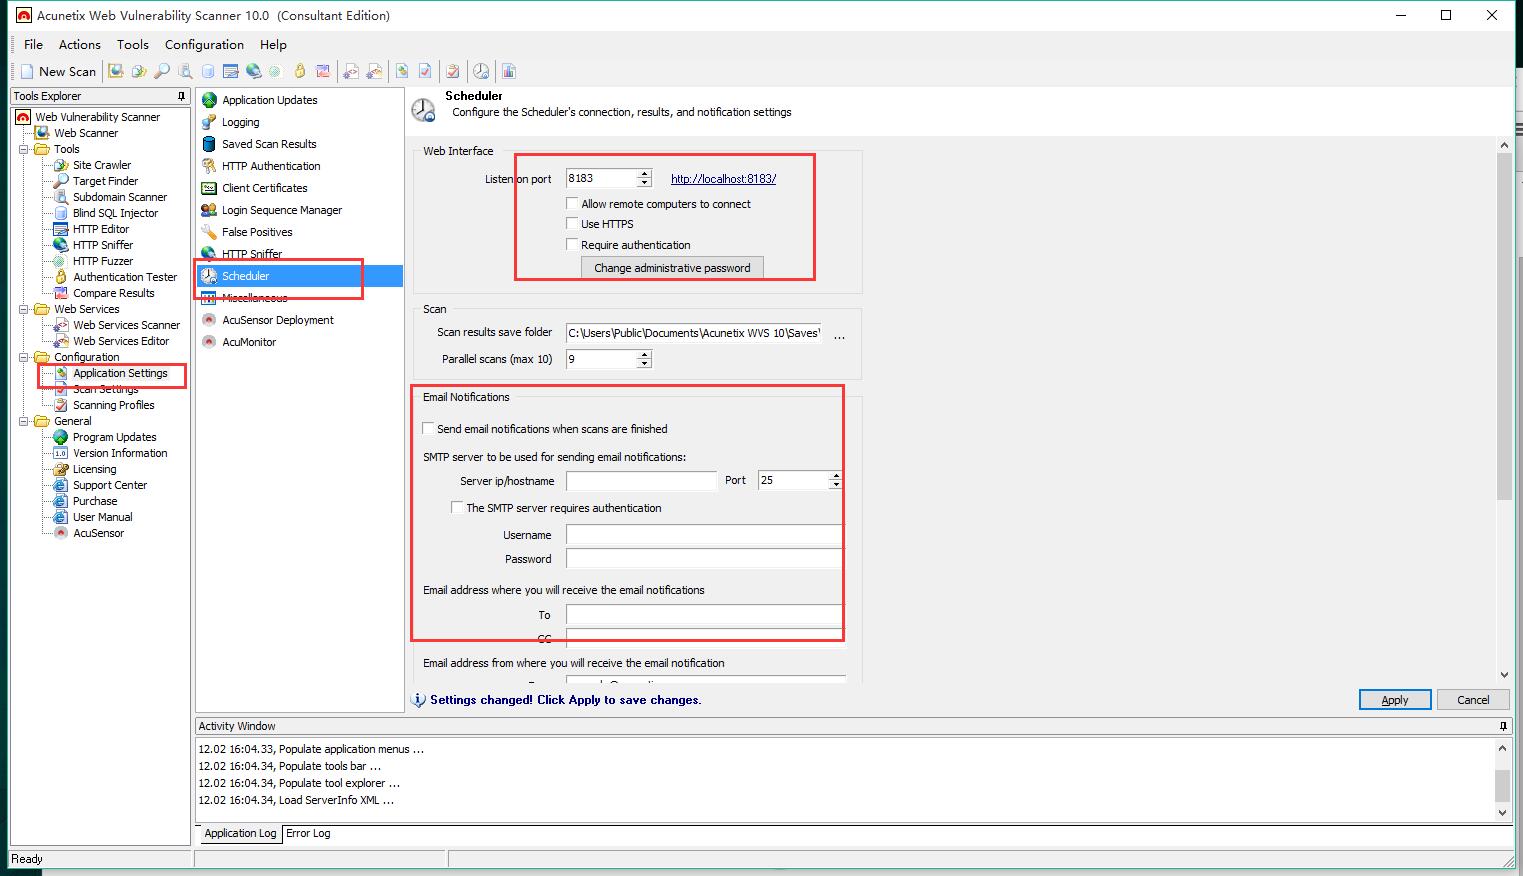Click the Target Finder magnifier toolbar icon

pyautogui.click(x=161, y=71)
